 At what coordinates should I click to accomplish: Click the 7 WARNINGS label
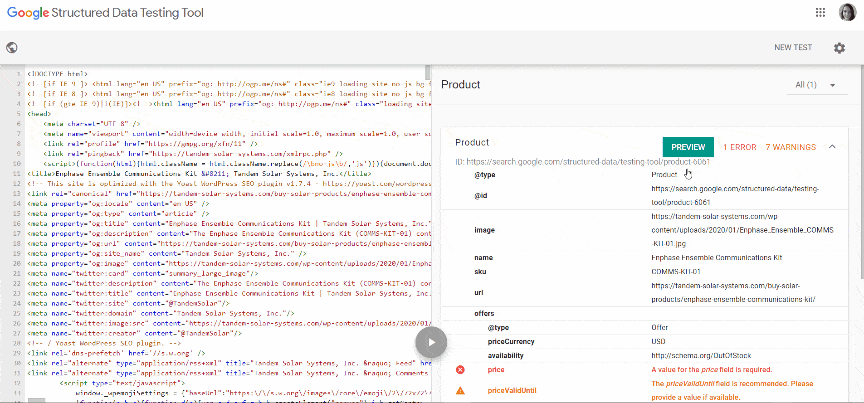[791, 147]
